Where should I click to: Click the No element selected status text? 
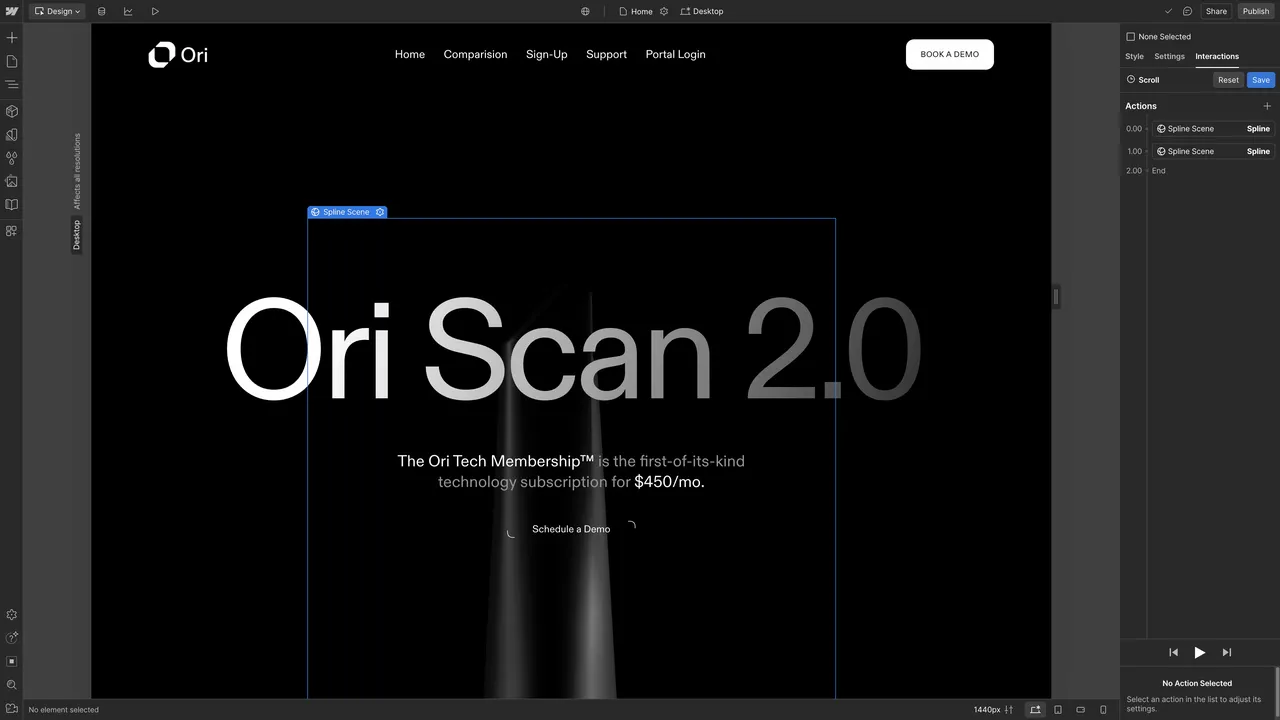pos(63,710)
